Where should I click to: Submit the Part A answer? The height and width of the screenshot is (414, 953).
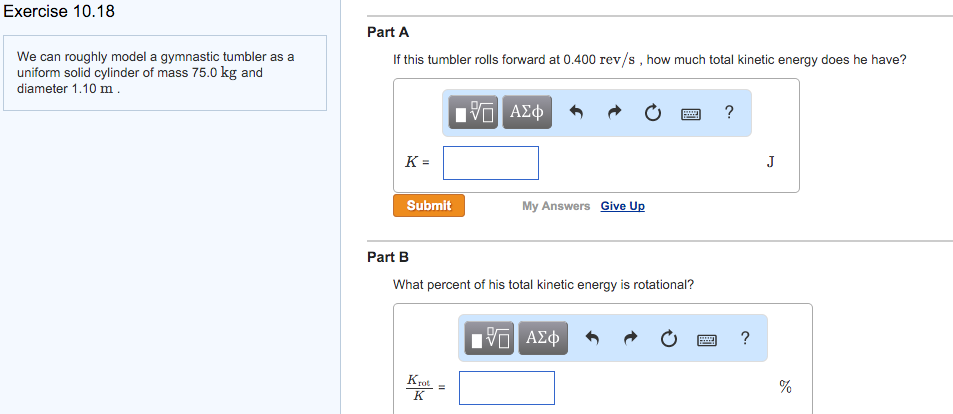429,206
